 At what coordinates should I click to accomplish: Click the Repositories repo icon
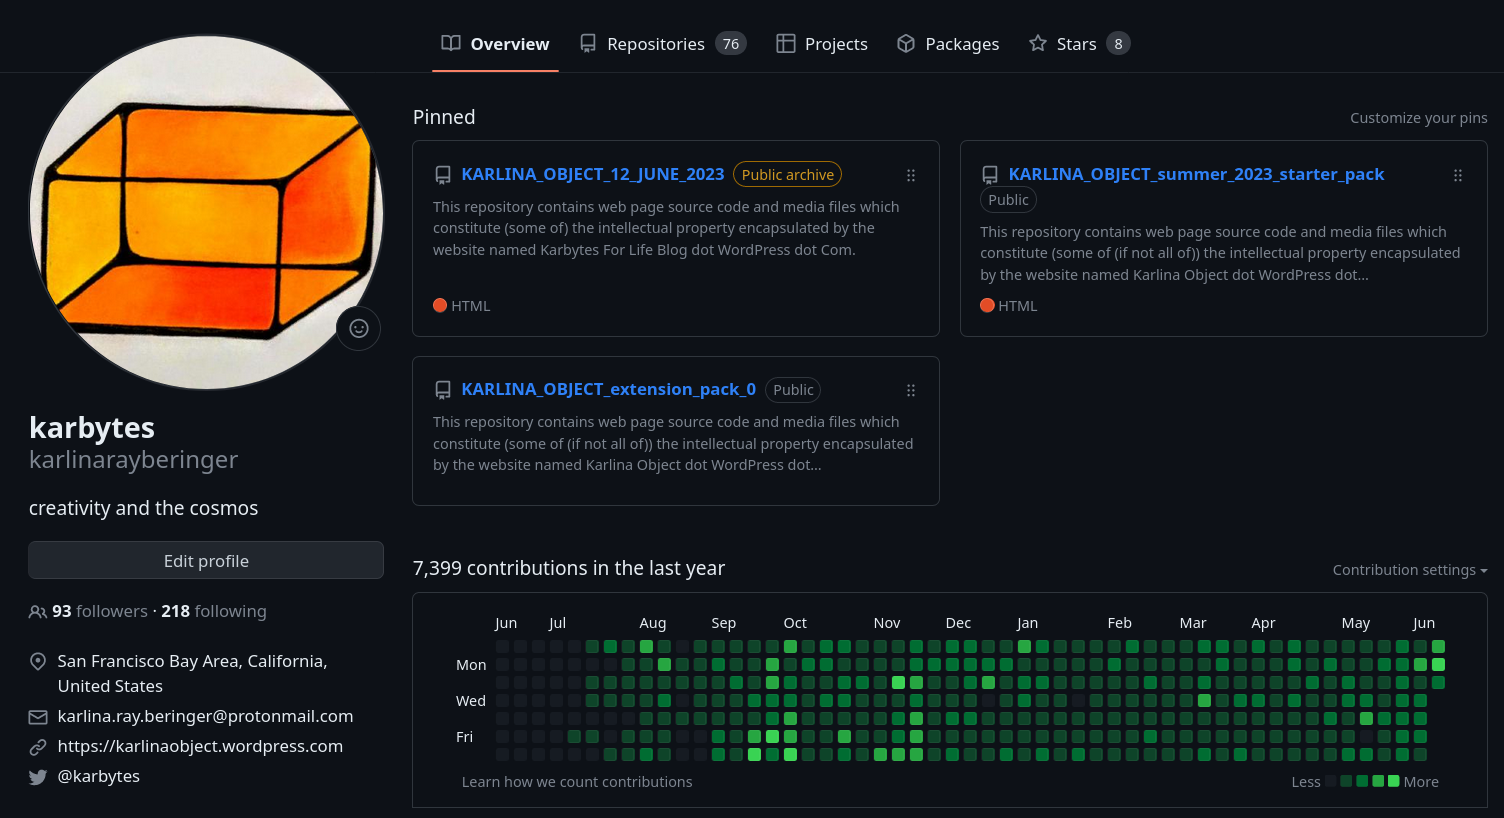(588, 43)
